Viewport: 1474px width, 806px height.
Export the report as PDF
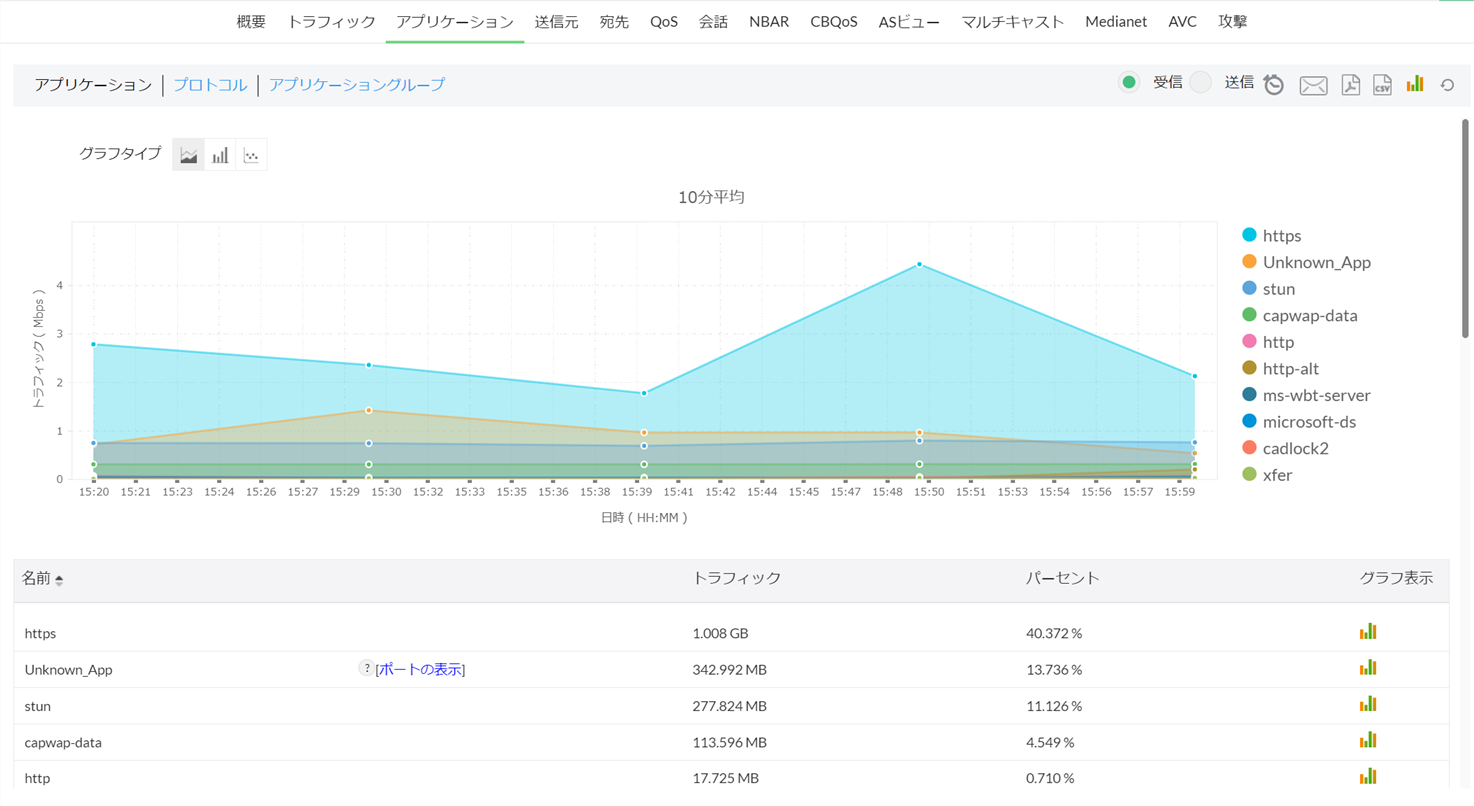pos(1350,85)
